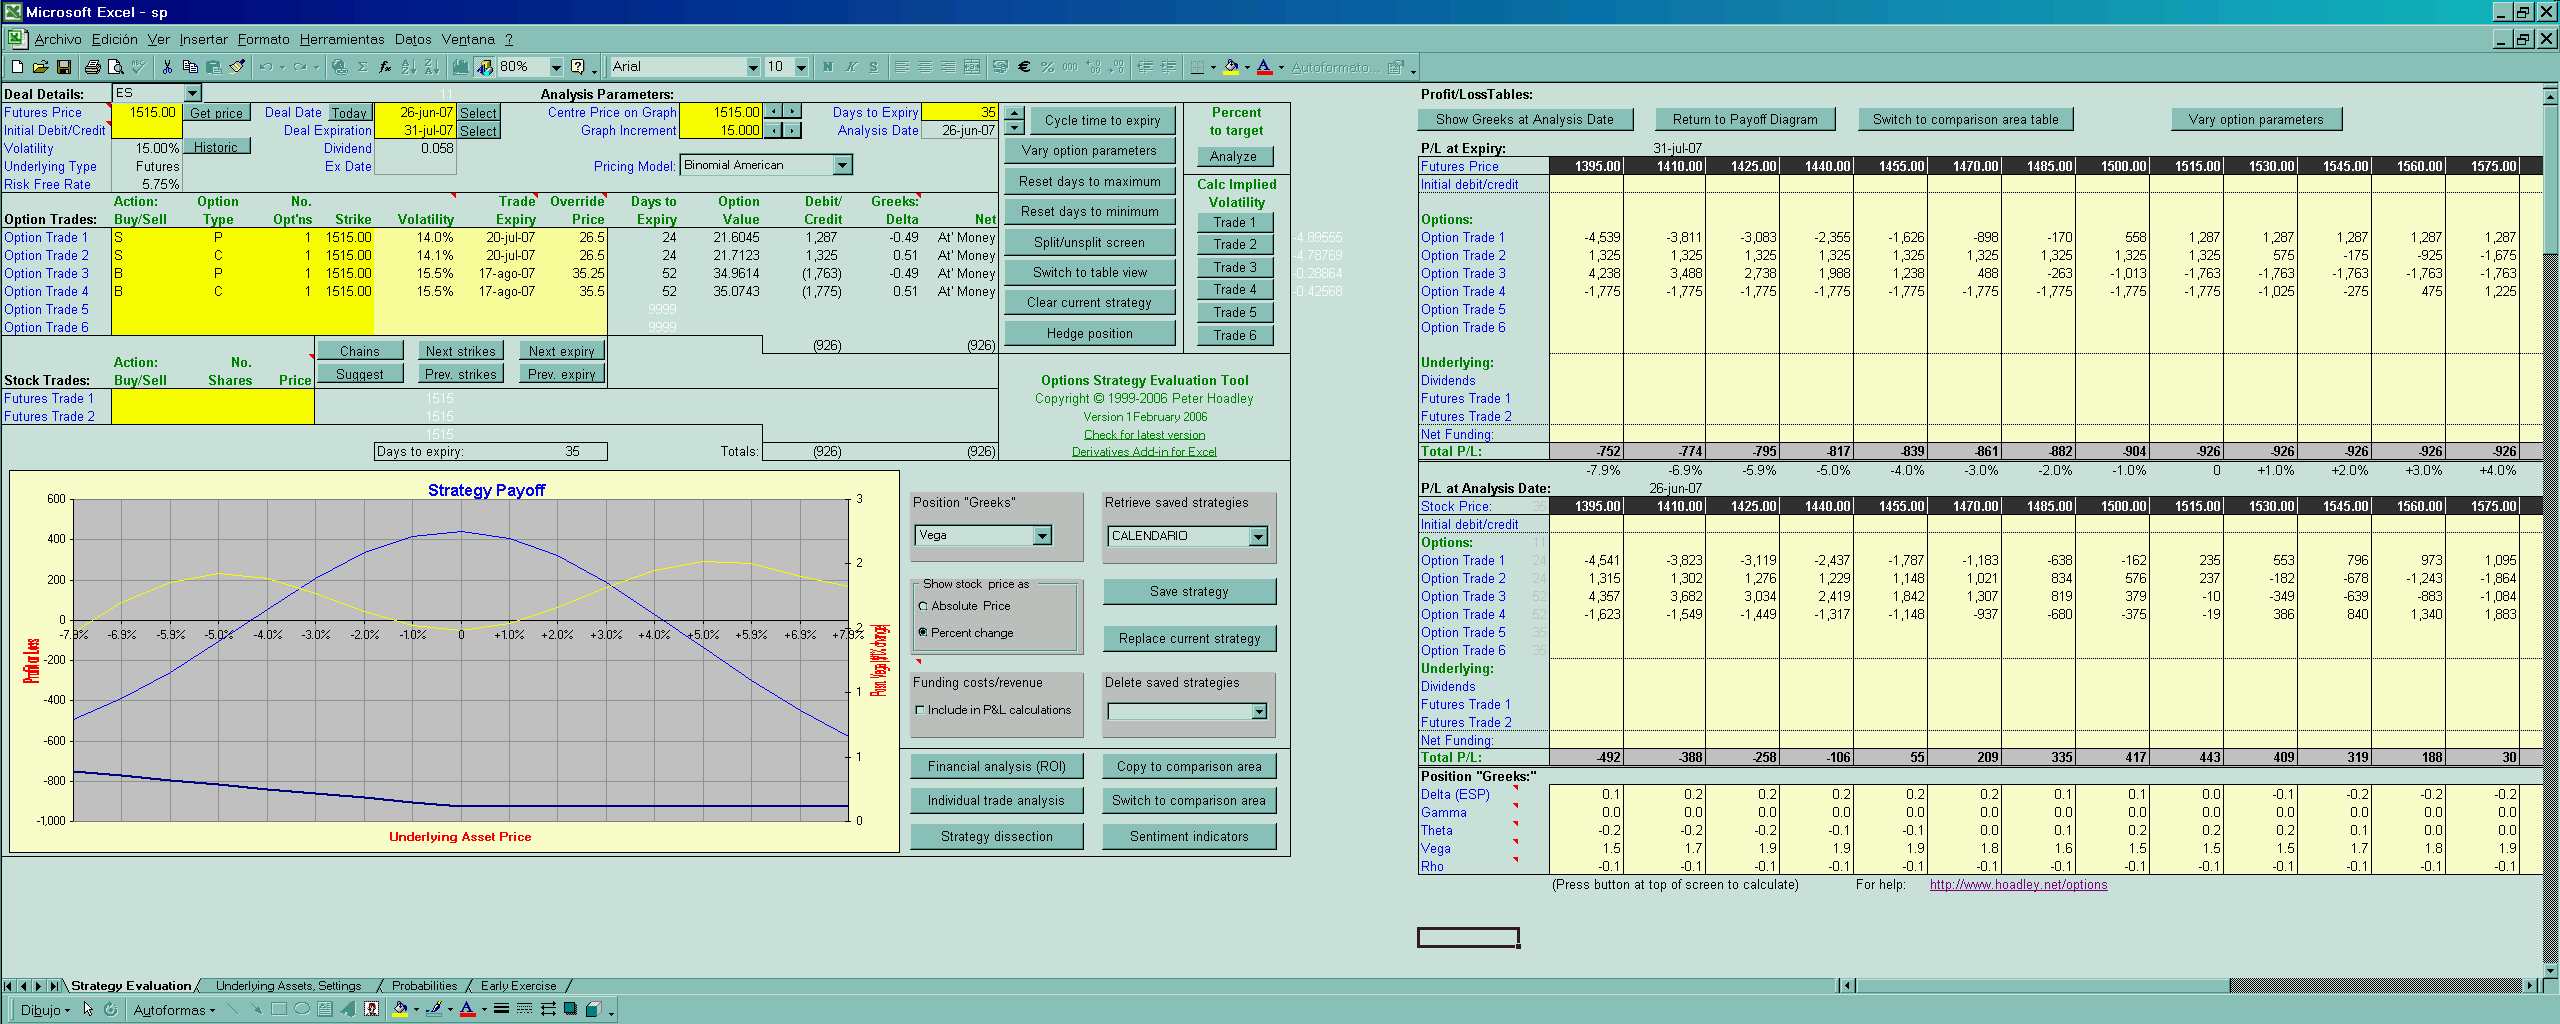Click the Hedge position button

[x=1089, y=334]
